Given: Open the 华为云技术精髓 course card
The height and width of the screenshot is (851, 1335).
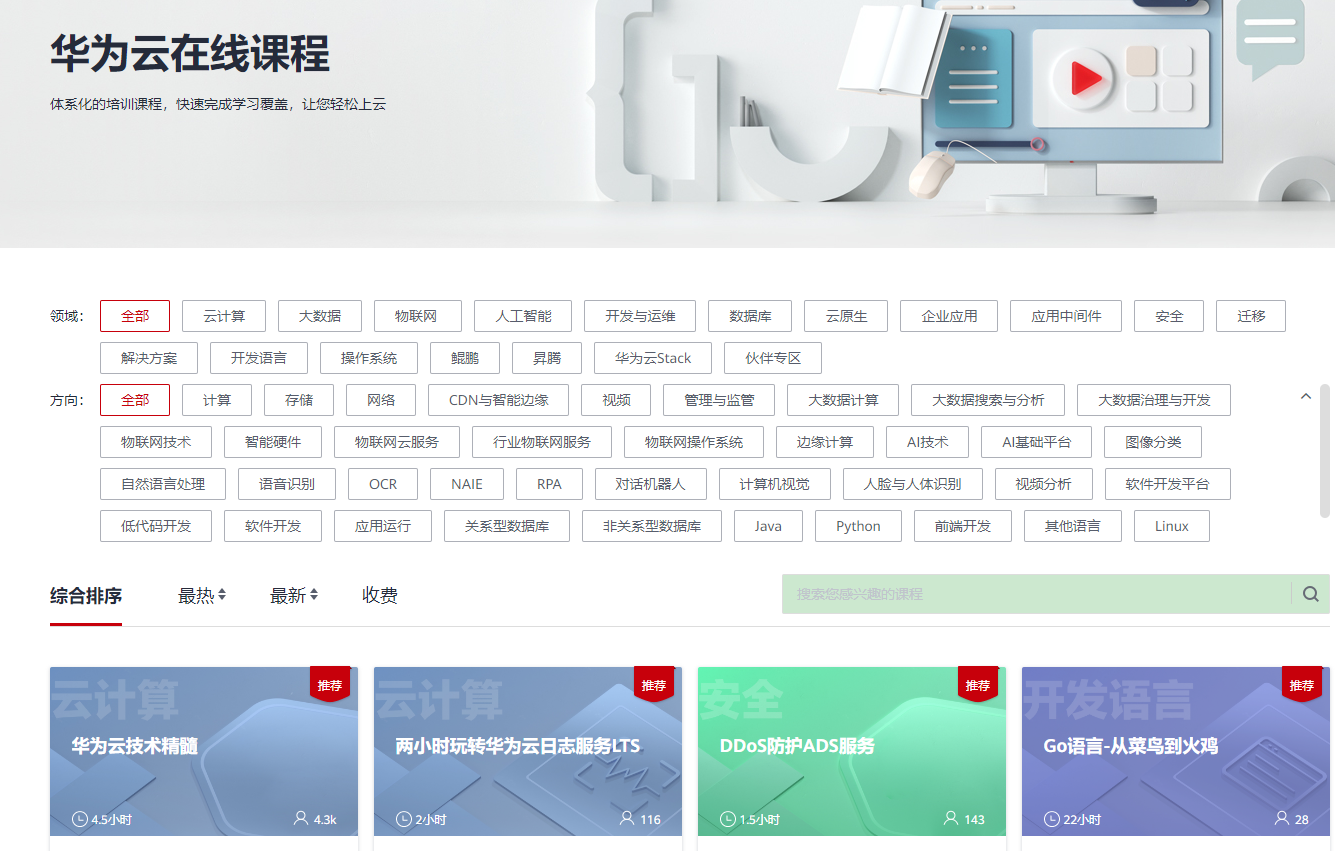Looking at the screenshot, I should 204,751.
